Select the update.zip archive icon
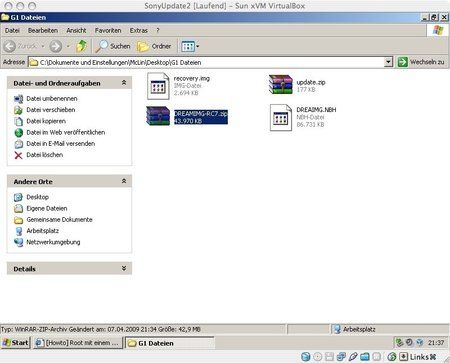 click(281, 85)
